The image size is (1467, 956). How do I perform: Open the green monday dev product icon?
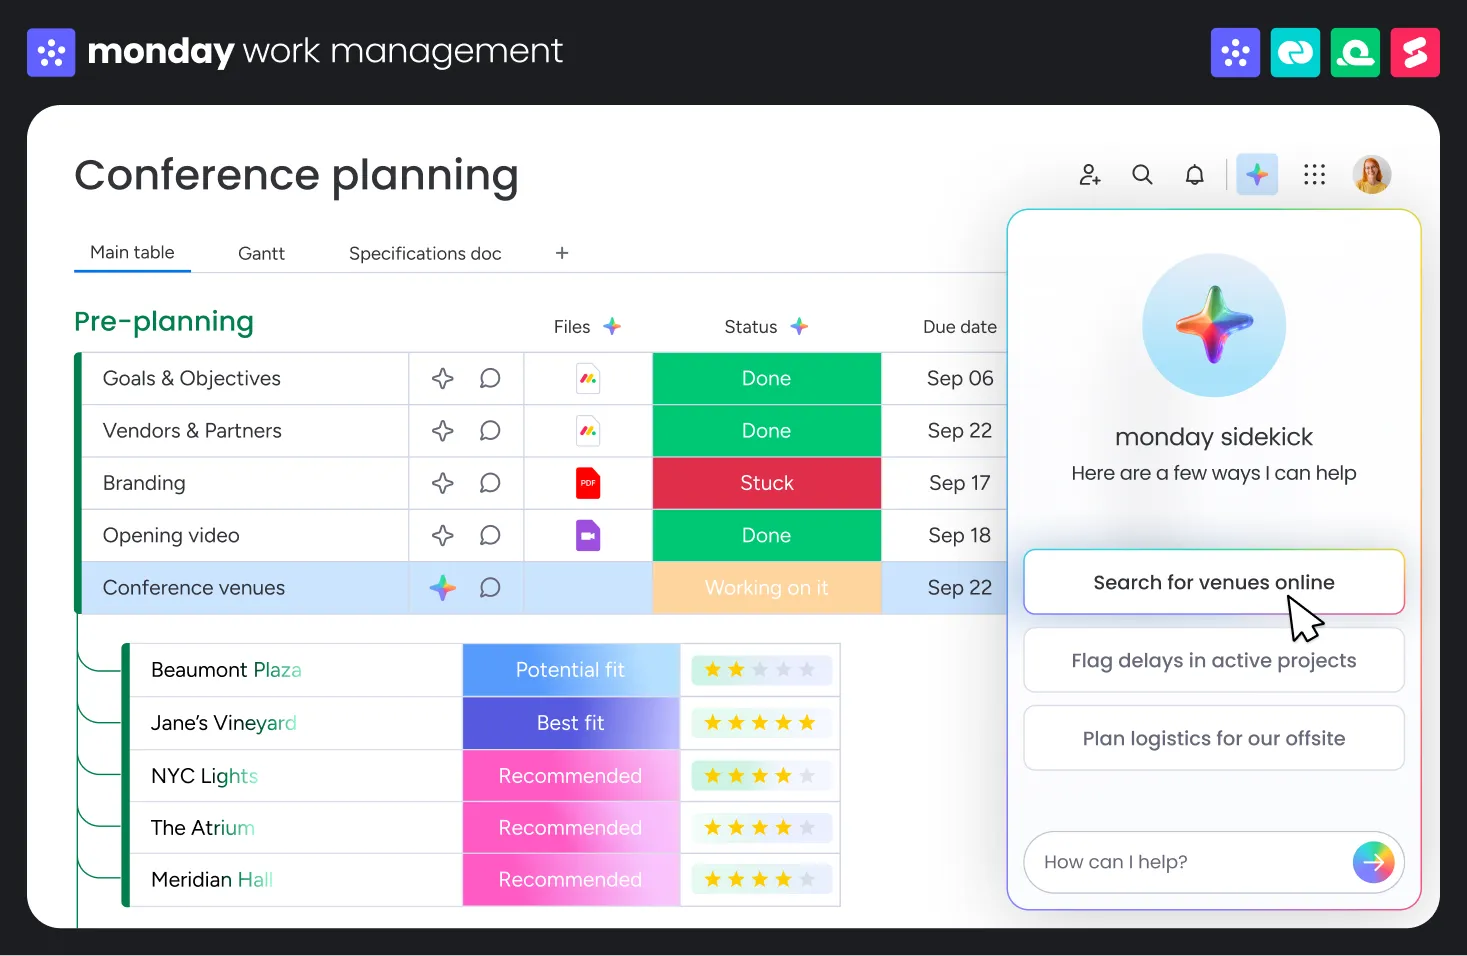[1355, 52]
